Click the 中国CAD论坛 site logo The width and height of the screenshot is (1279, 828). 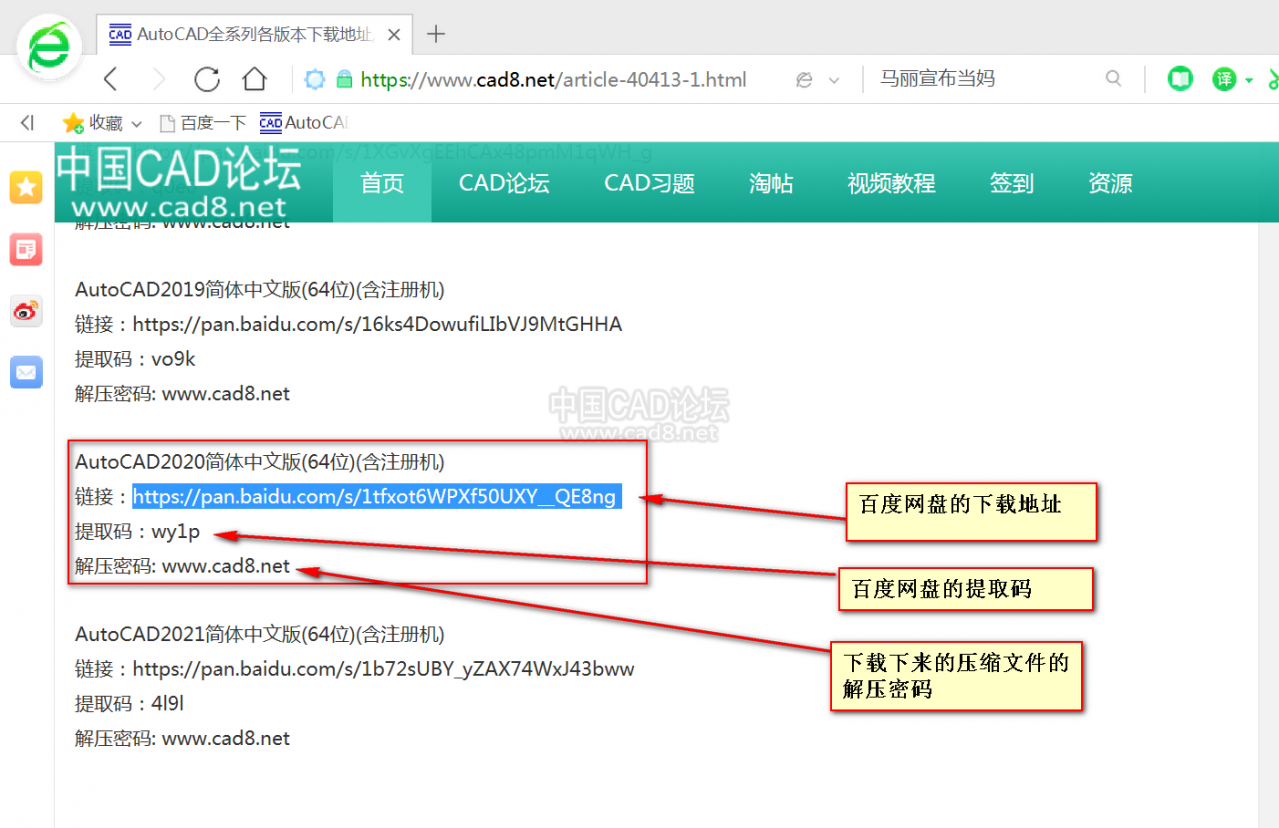(x=179, y=182)
